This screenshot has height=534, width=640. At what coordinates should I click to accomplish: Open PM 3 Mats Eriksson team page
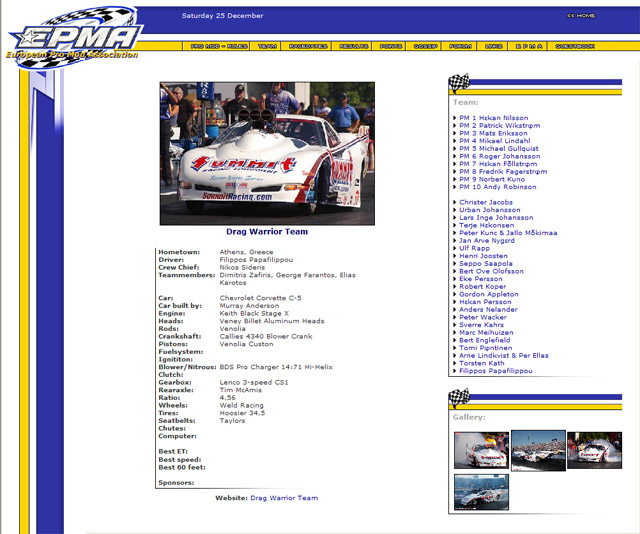493,133
